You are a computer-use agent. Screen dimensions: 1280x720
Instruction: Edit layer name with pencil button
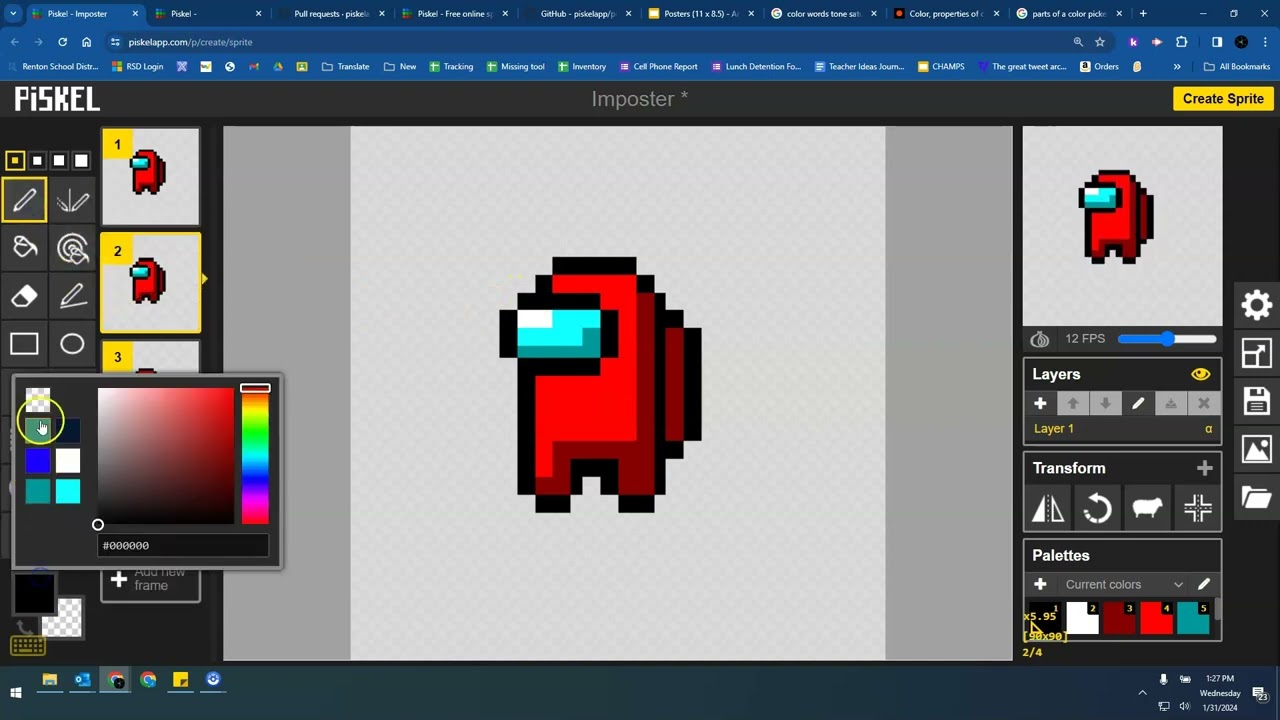click(1138, 403)
